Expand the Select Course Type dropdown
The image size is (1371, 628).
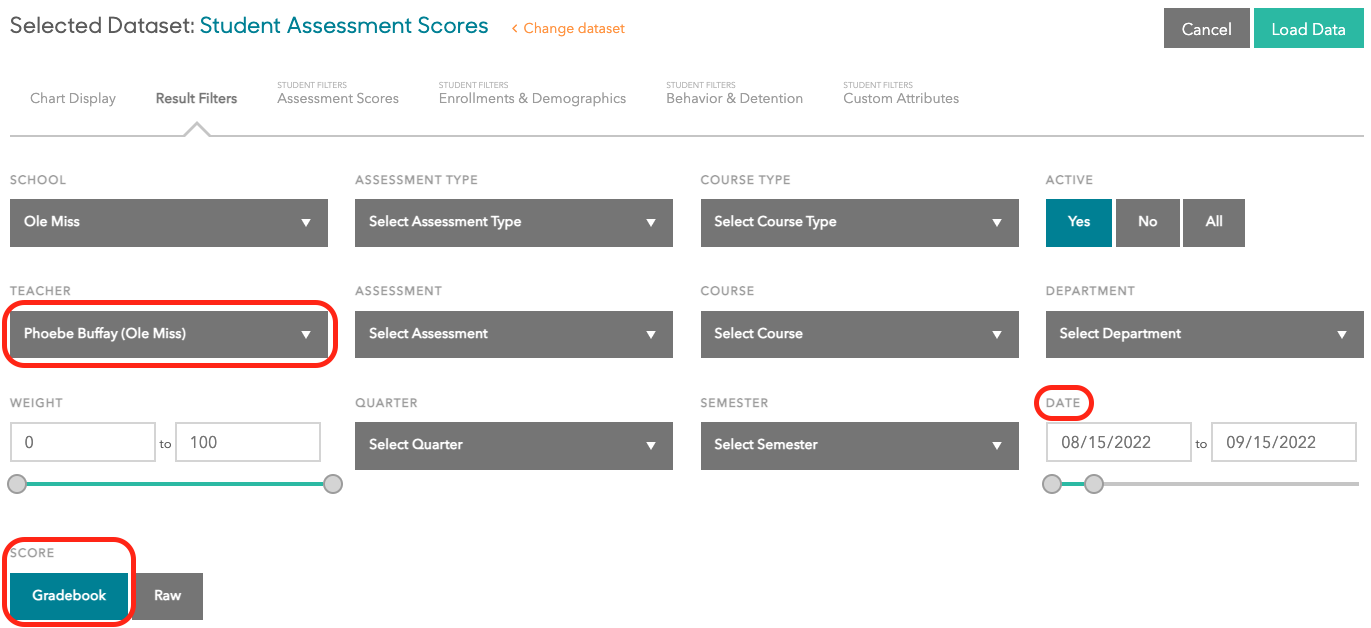click(859, 222)
